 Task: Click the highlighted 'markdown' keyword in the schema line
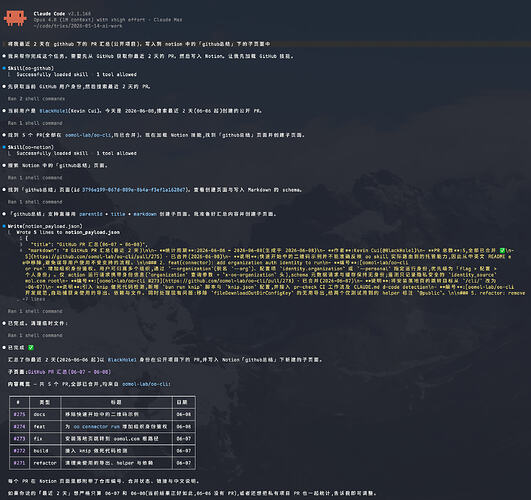[145, 214]
